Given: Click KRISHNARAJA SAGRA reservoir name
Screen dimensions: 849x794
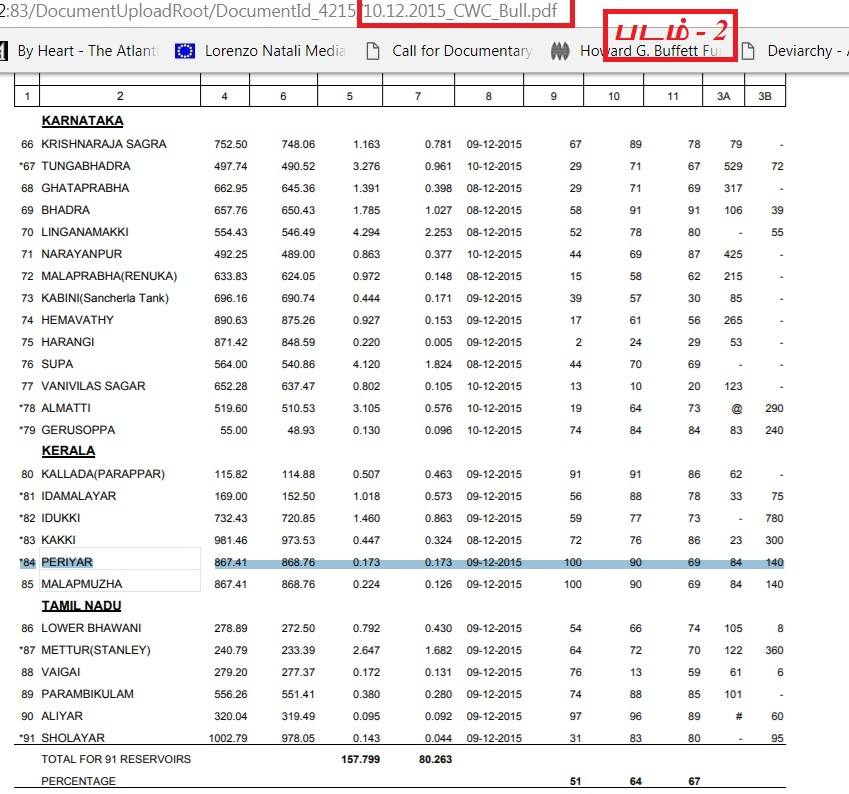Looking at the screenshot, I should [x=104, y=144].
